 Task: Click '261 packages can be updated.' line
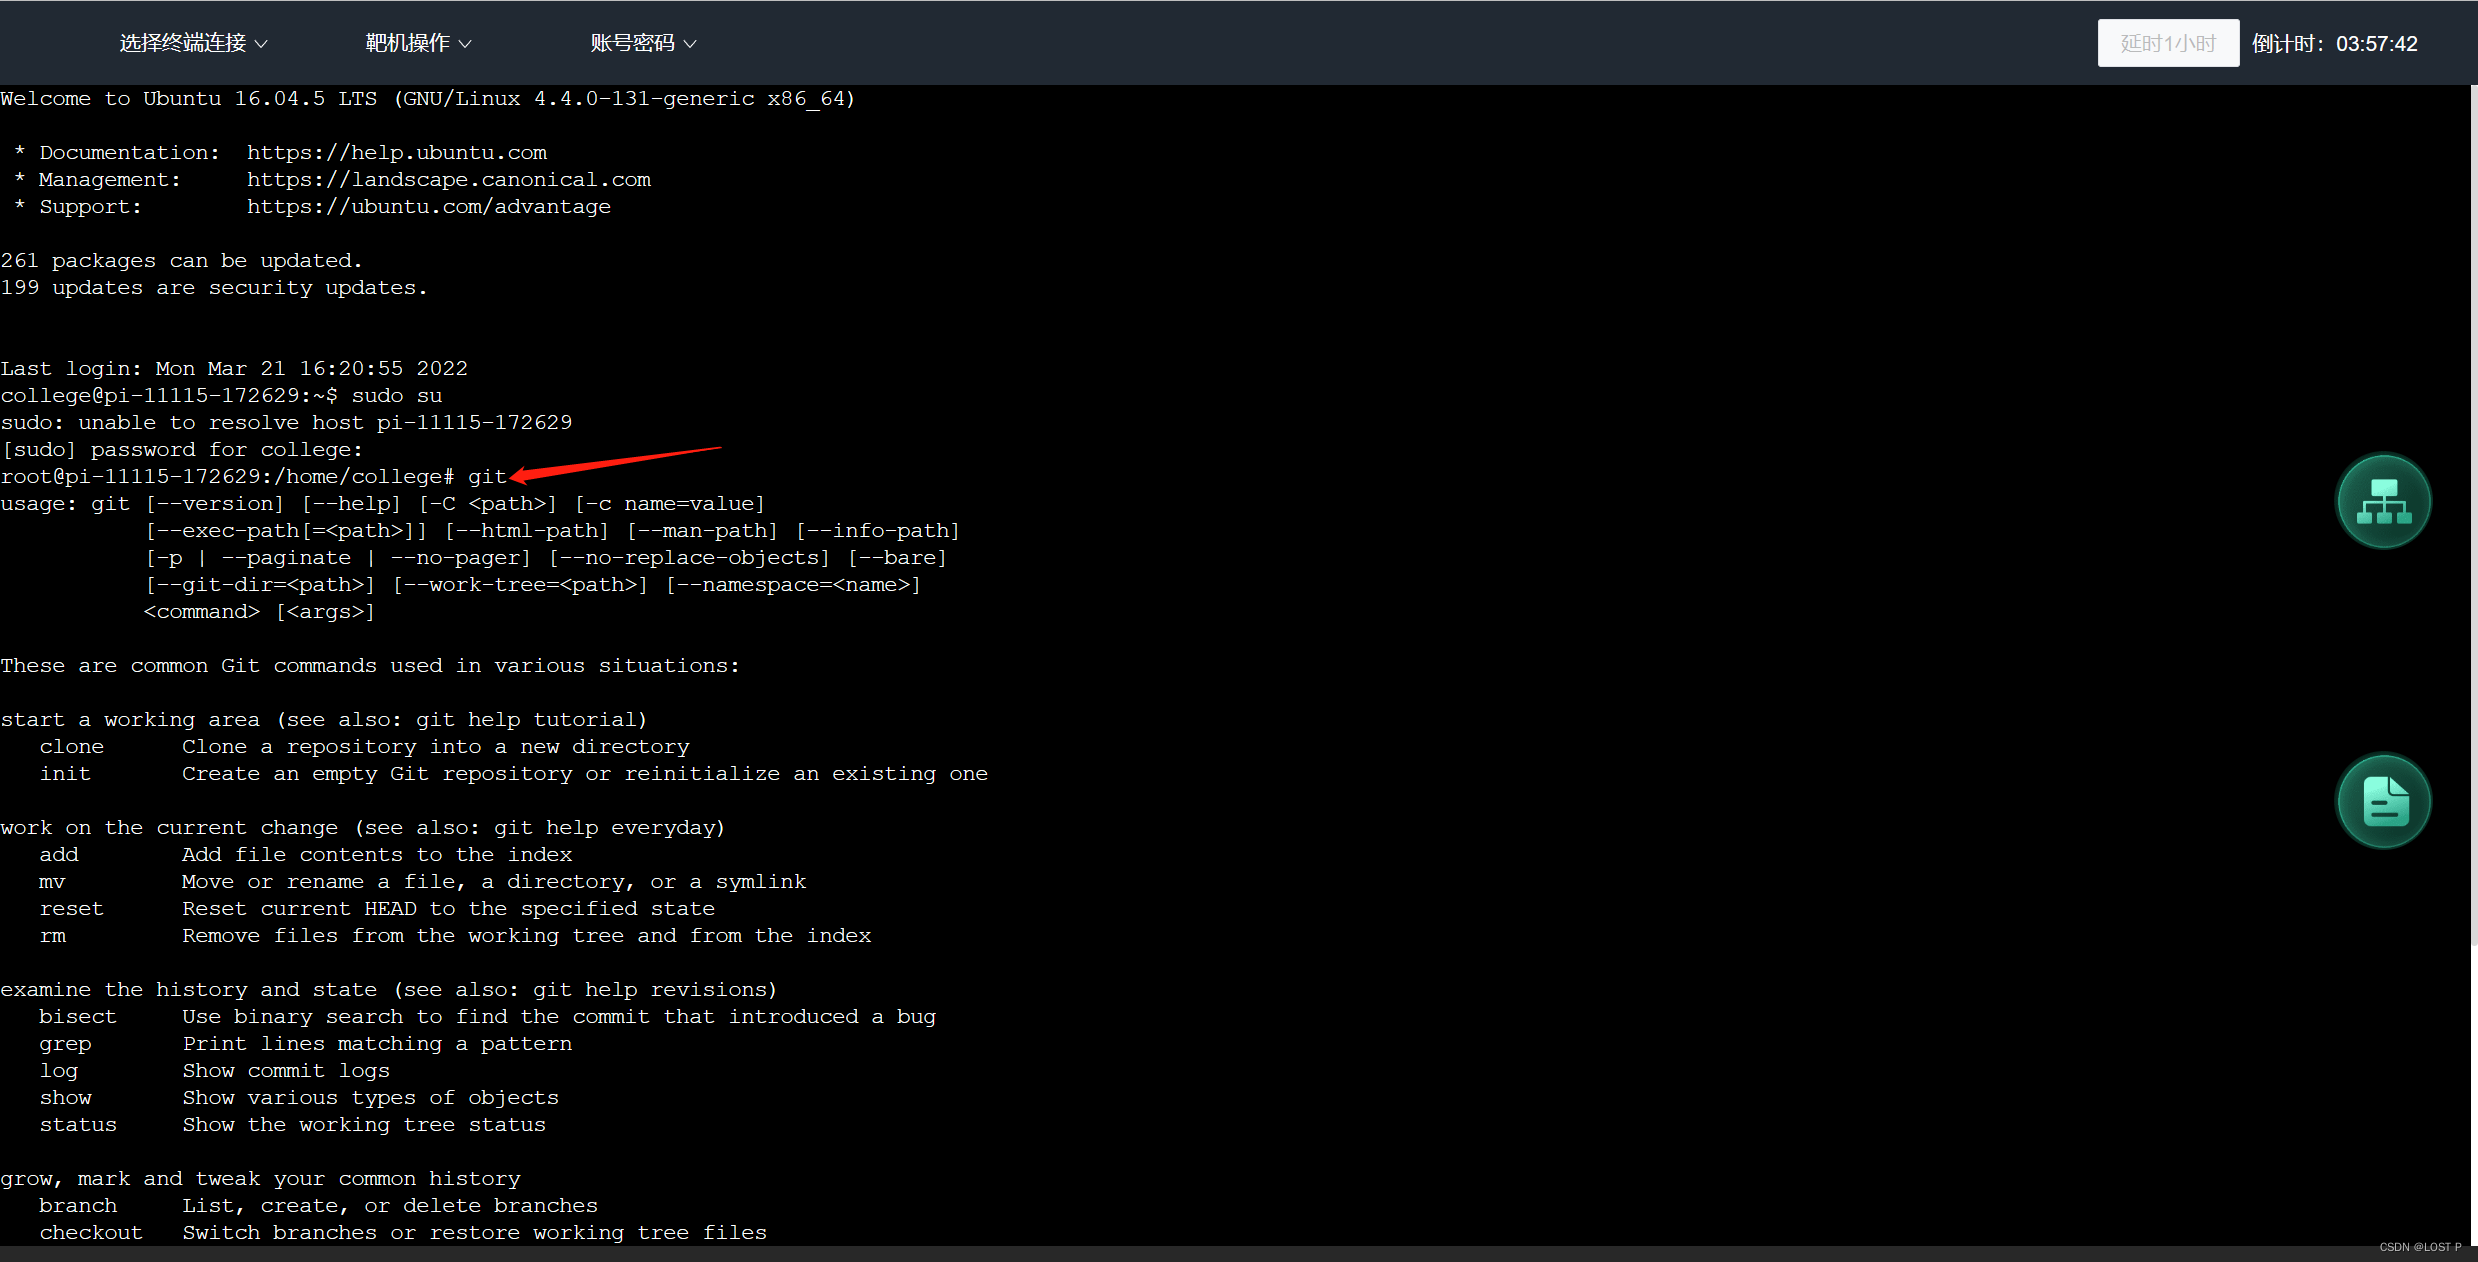point(181,260)
